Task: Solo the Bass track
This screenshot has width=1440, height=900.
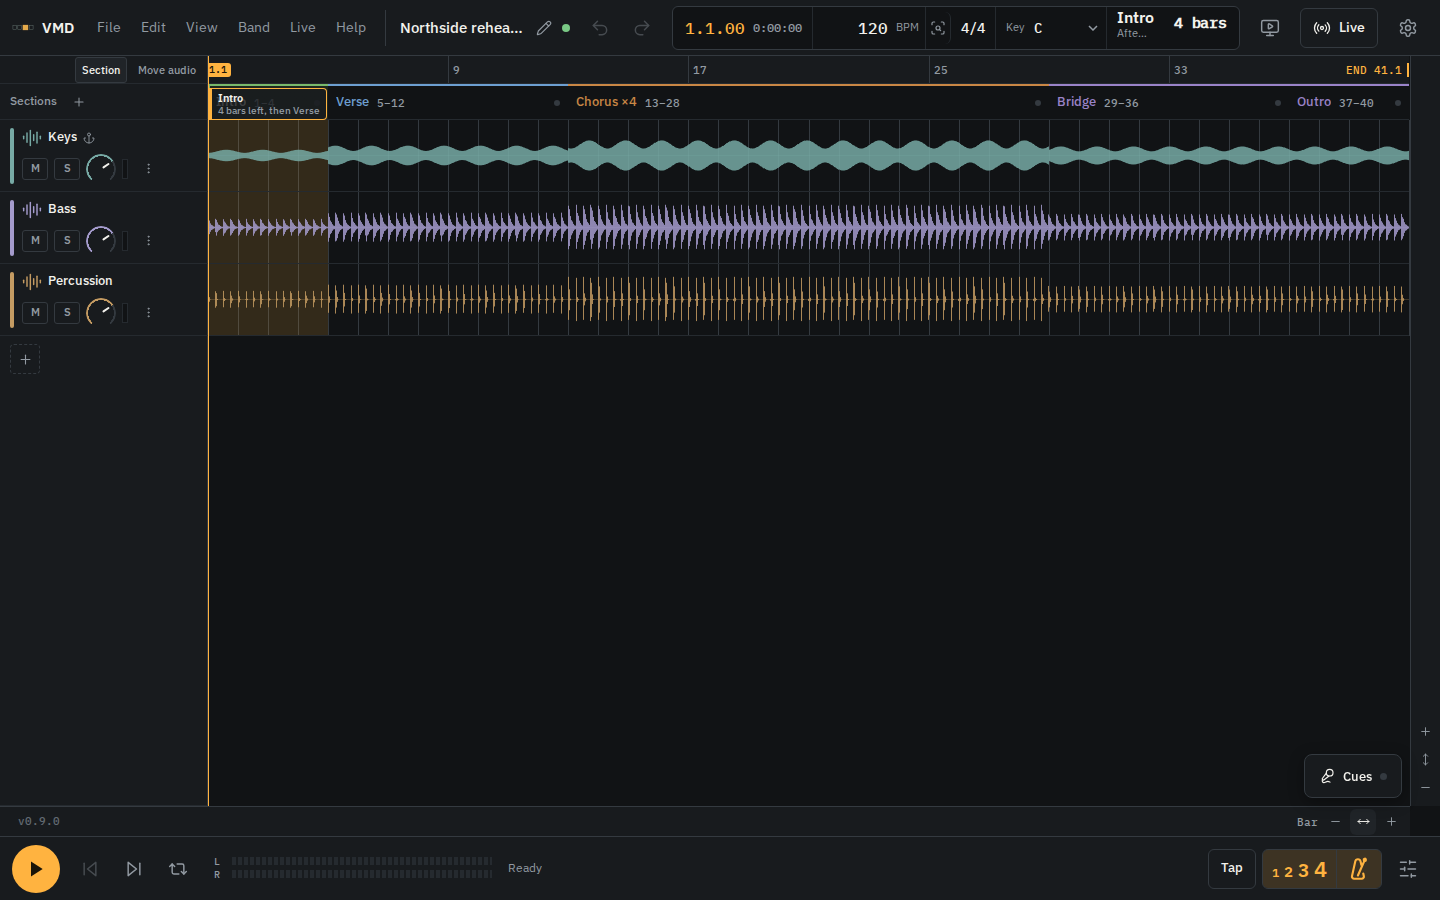Action: tap(67, 241)
